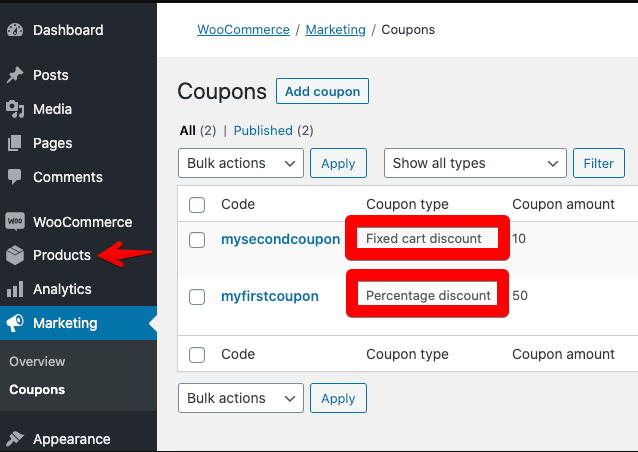Image resolution: width=638 pixels, height=452 pixels.
Task: Check the mysecondcoupon row checkbox
Action: 197,240
